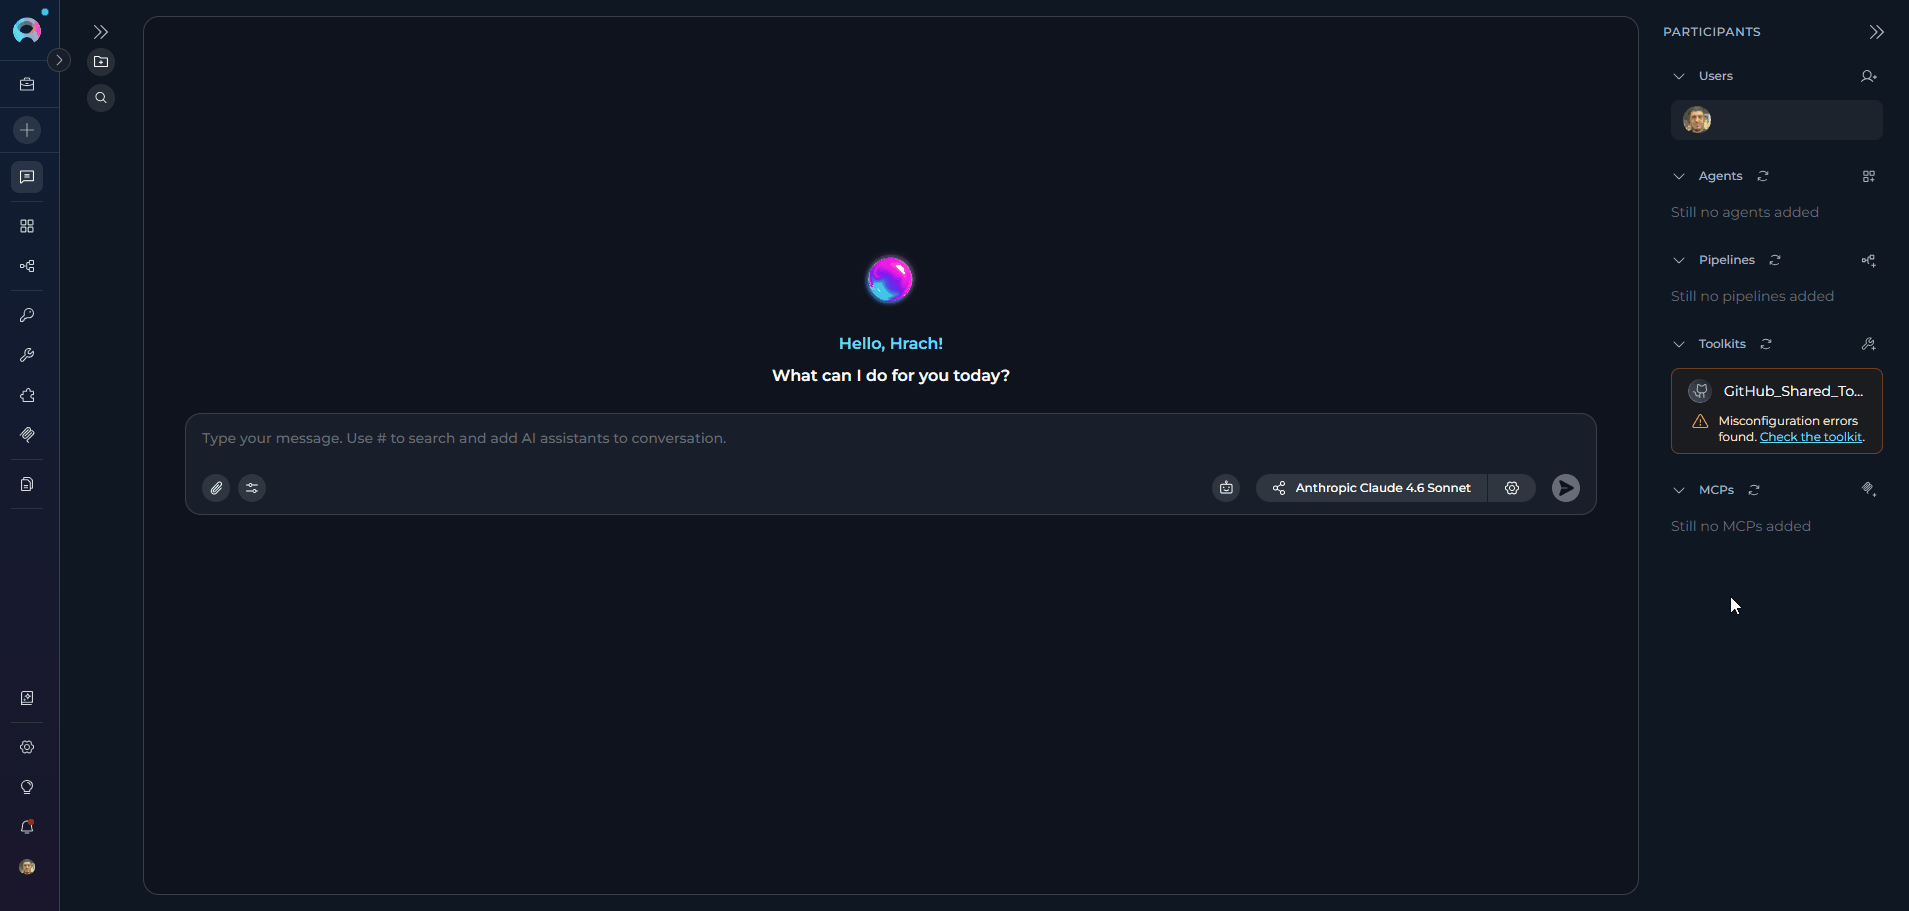Open the folder projects icon at top
1909x911 pixels.
pos(101,61)
